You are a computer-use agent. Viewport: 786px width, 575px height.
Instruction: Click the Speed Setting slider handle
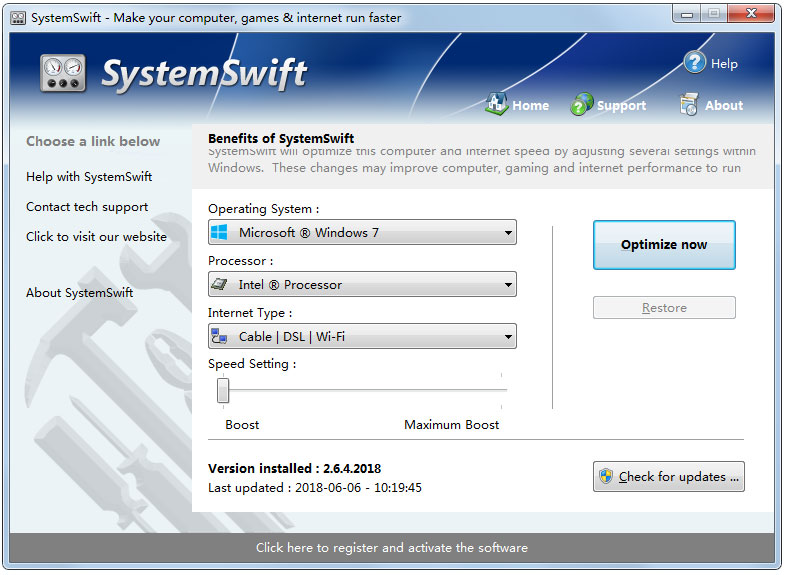[223, 390]
